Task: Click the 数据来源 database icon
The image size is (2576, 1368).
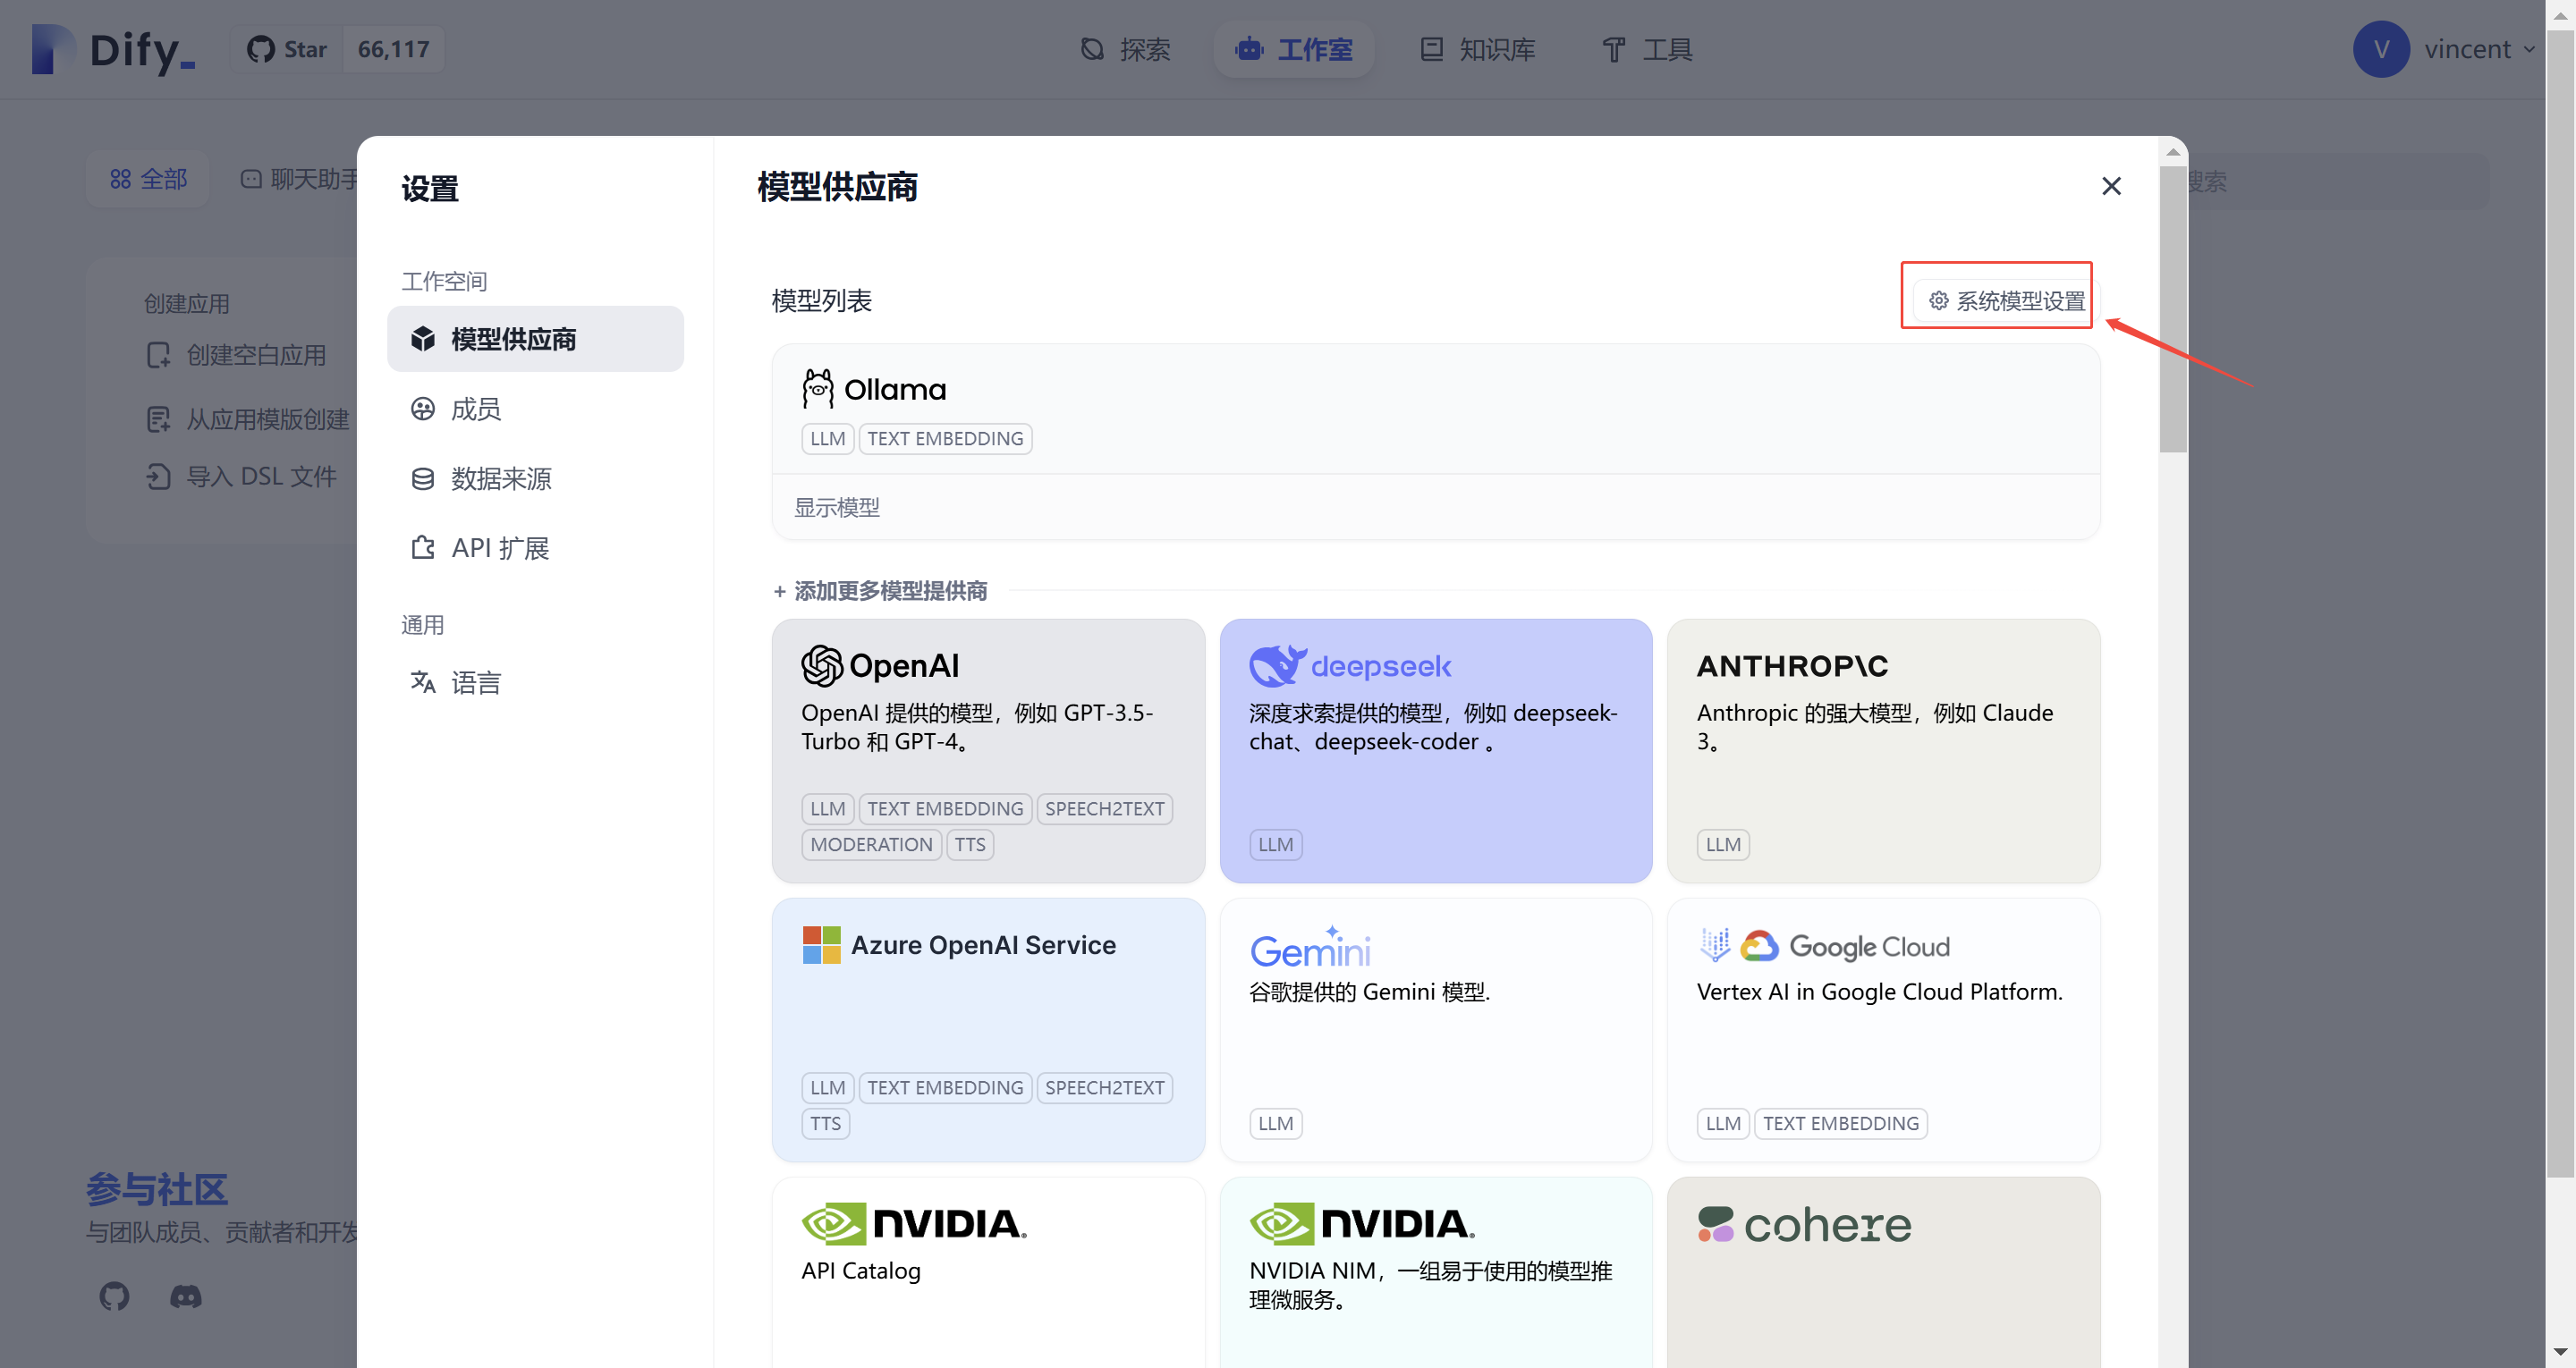Action: point(423,478)
